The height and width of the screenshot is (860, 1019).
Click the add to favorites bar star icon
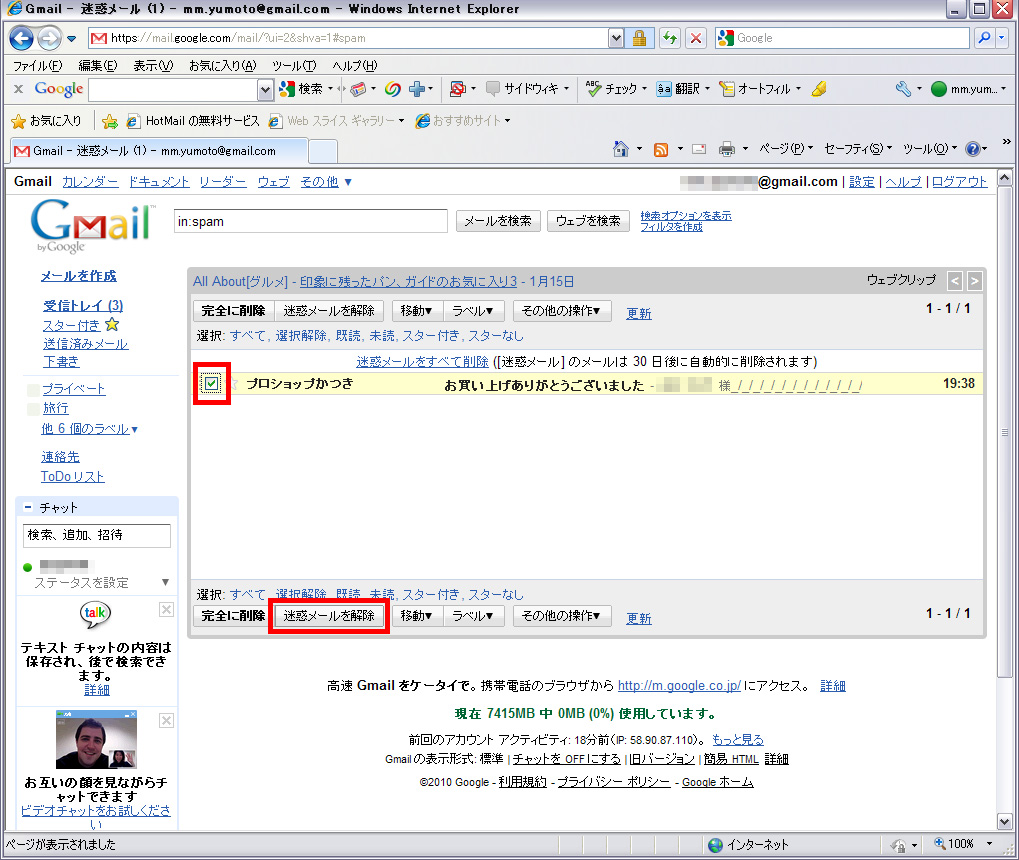110,121
